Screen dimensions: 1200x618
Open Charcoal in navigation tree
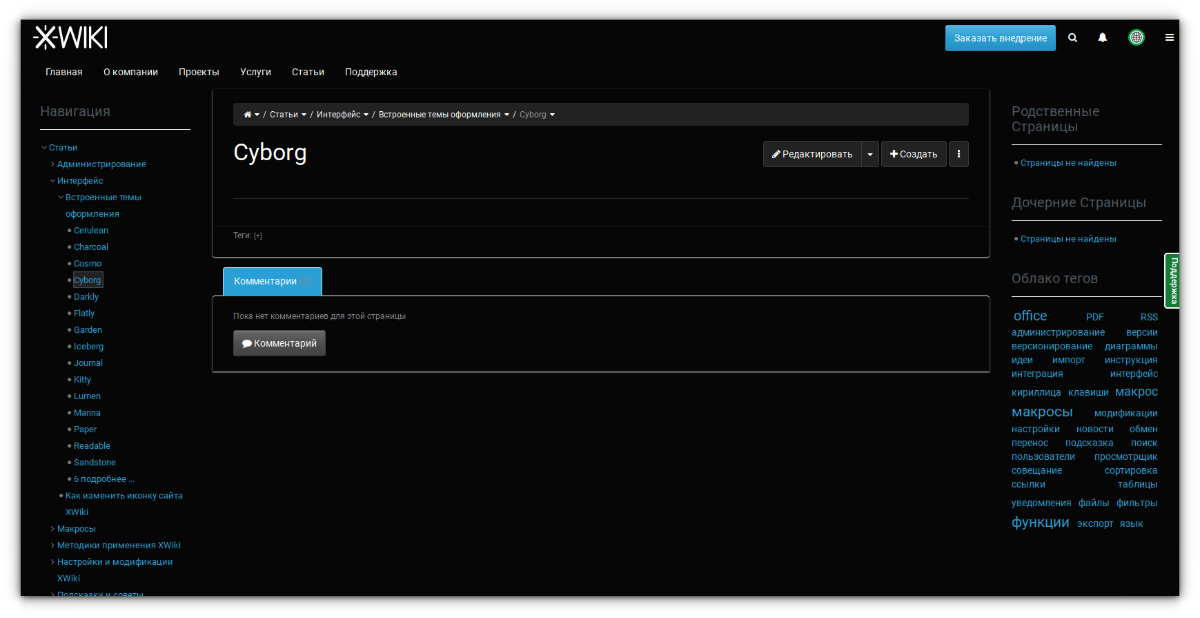coord(91,247)
